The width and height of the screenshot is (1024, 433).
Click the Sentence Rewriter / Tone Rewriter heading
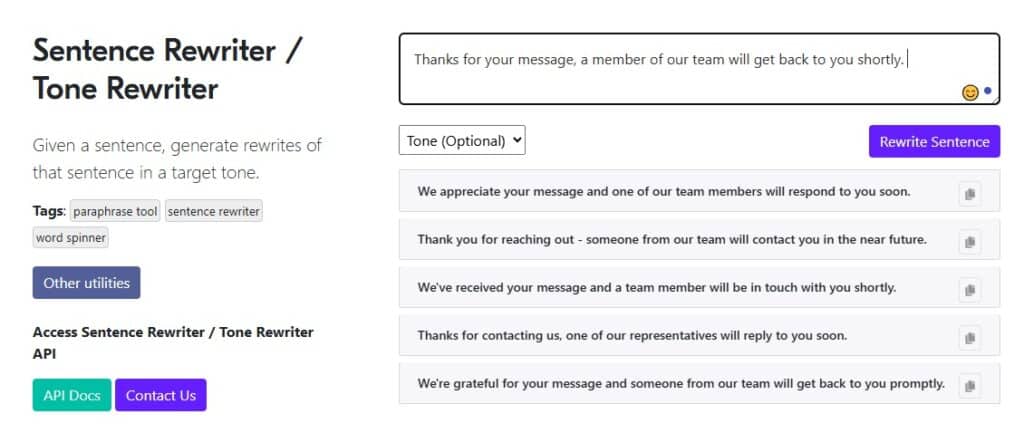(x=166, y=68)
